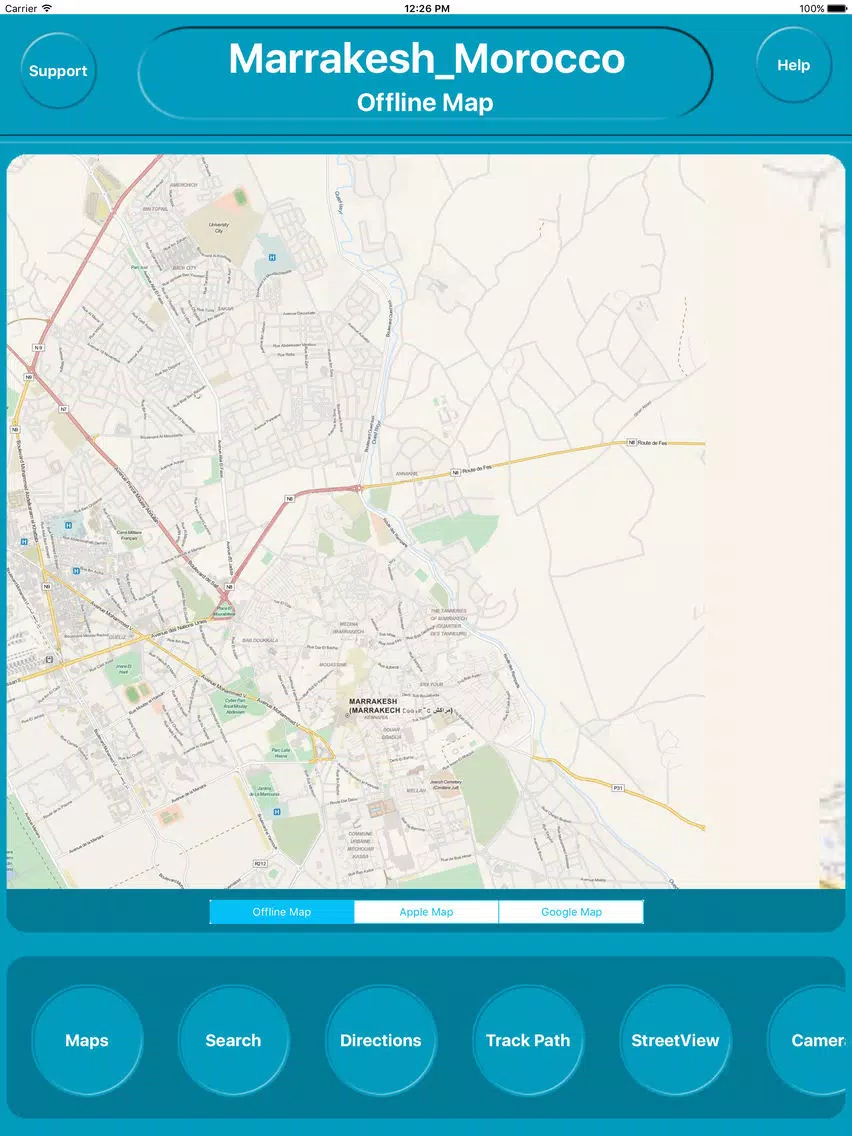Open Directions from the bottom bar
The height and width of the screenshot is (1136, 852).
(380, 1040)
